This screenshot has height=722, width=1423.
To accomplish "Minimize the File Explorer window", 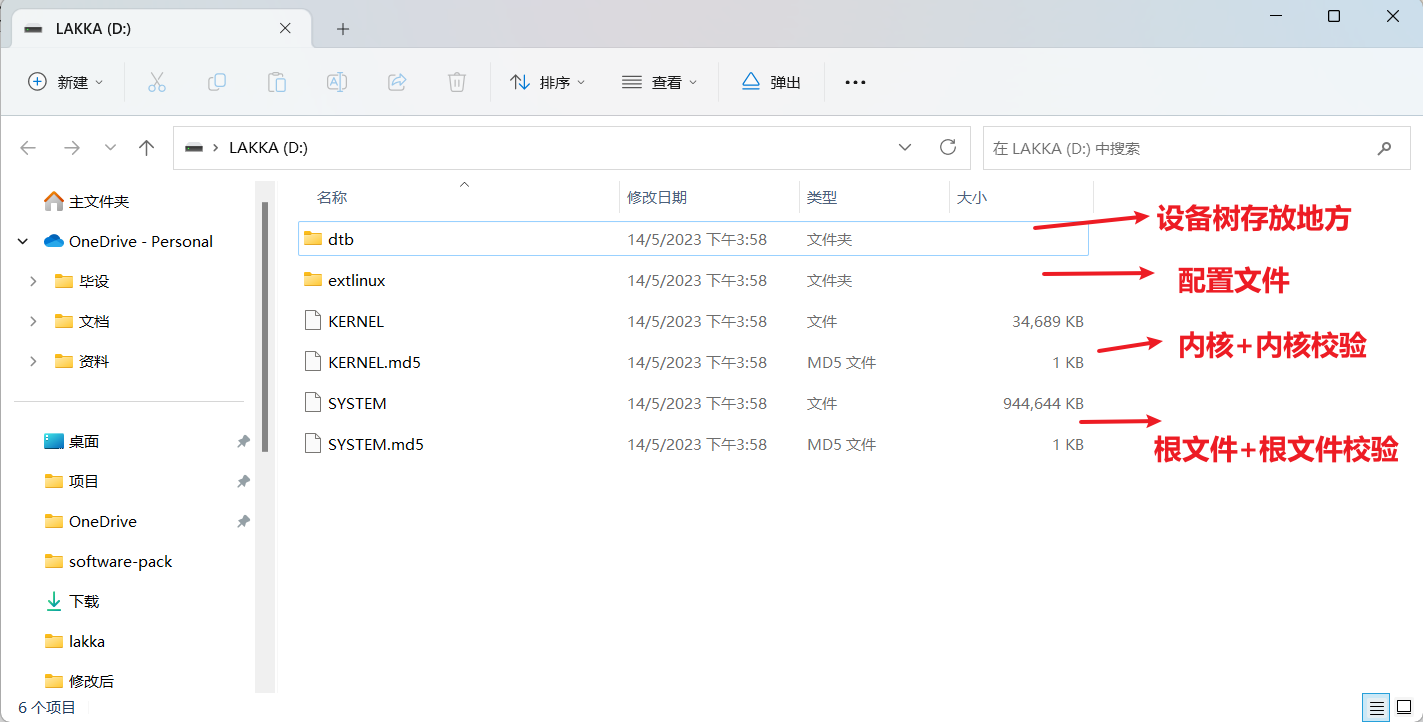I will (1274, 16).
